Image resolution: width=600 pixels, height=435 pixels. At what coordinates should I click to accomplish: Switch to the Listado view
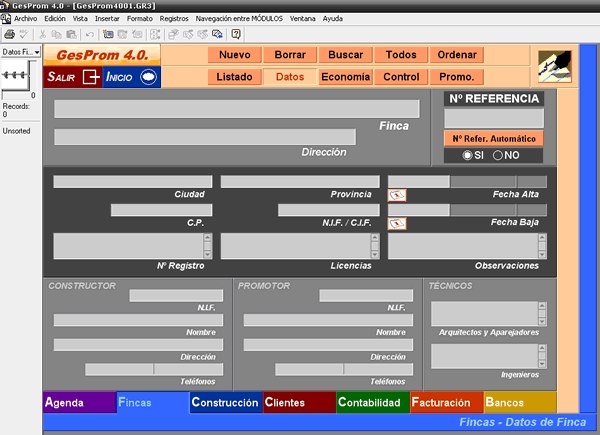coord(235,77)
